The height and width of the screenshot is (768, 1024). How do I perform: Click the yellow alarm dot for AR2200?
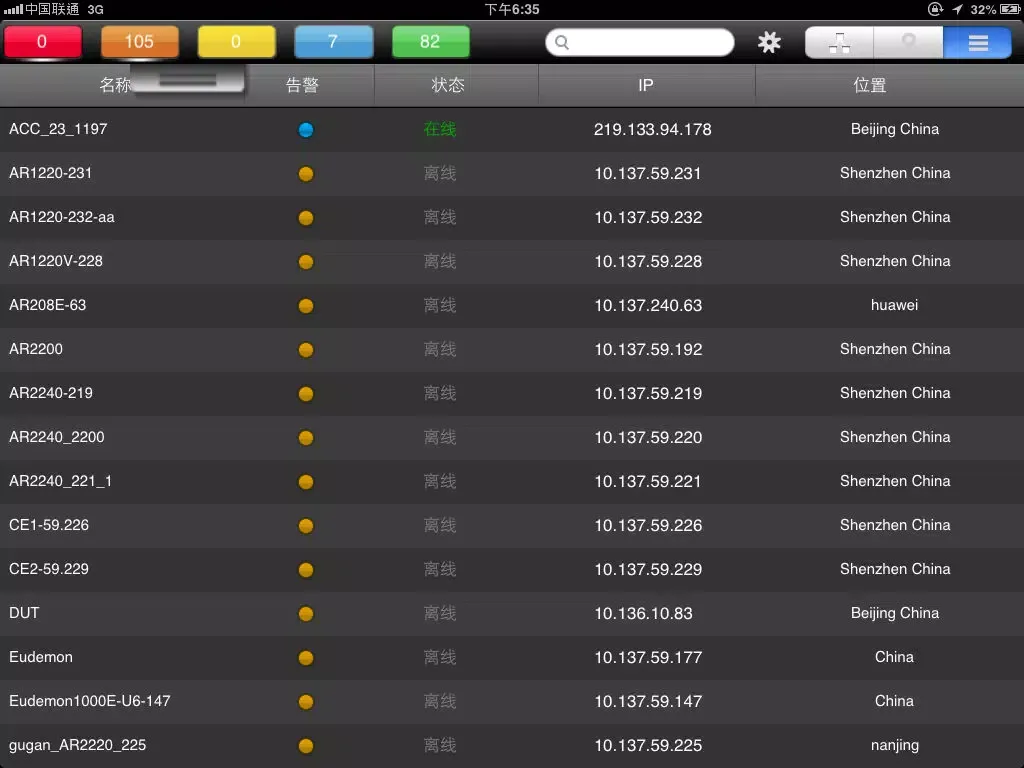pyautogui.click(x=306, y=350)
